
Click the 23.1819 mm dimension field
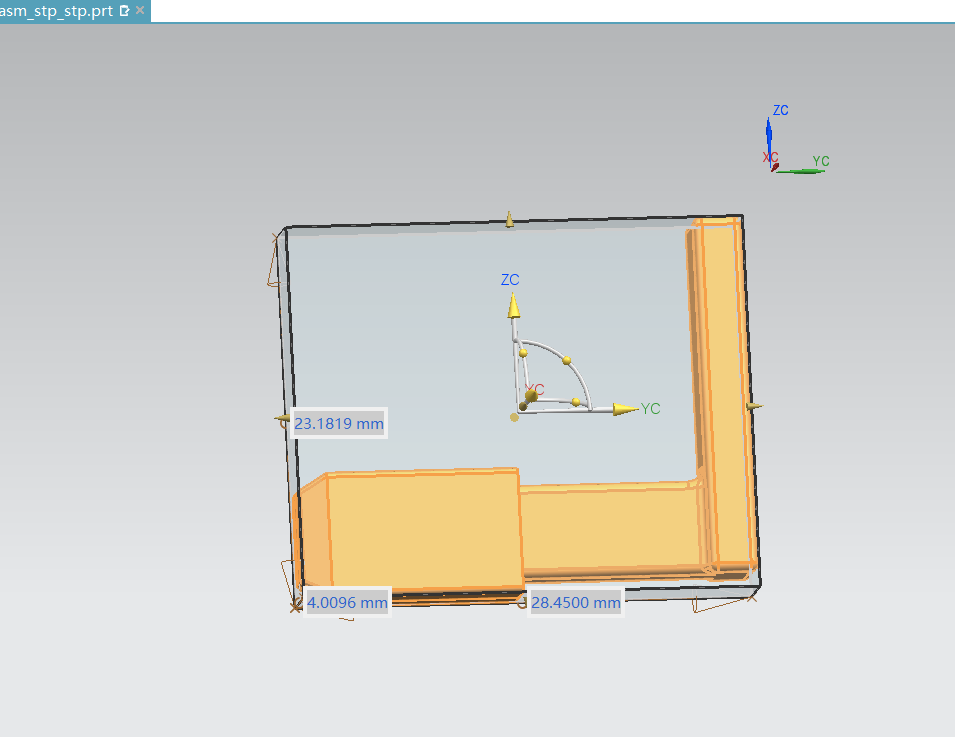click(x=339, y=424)
